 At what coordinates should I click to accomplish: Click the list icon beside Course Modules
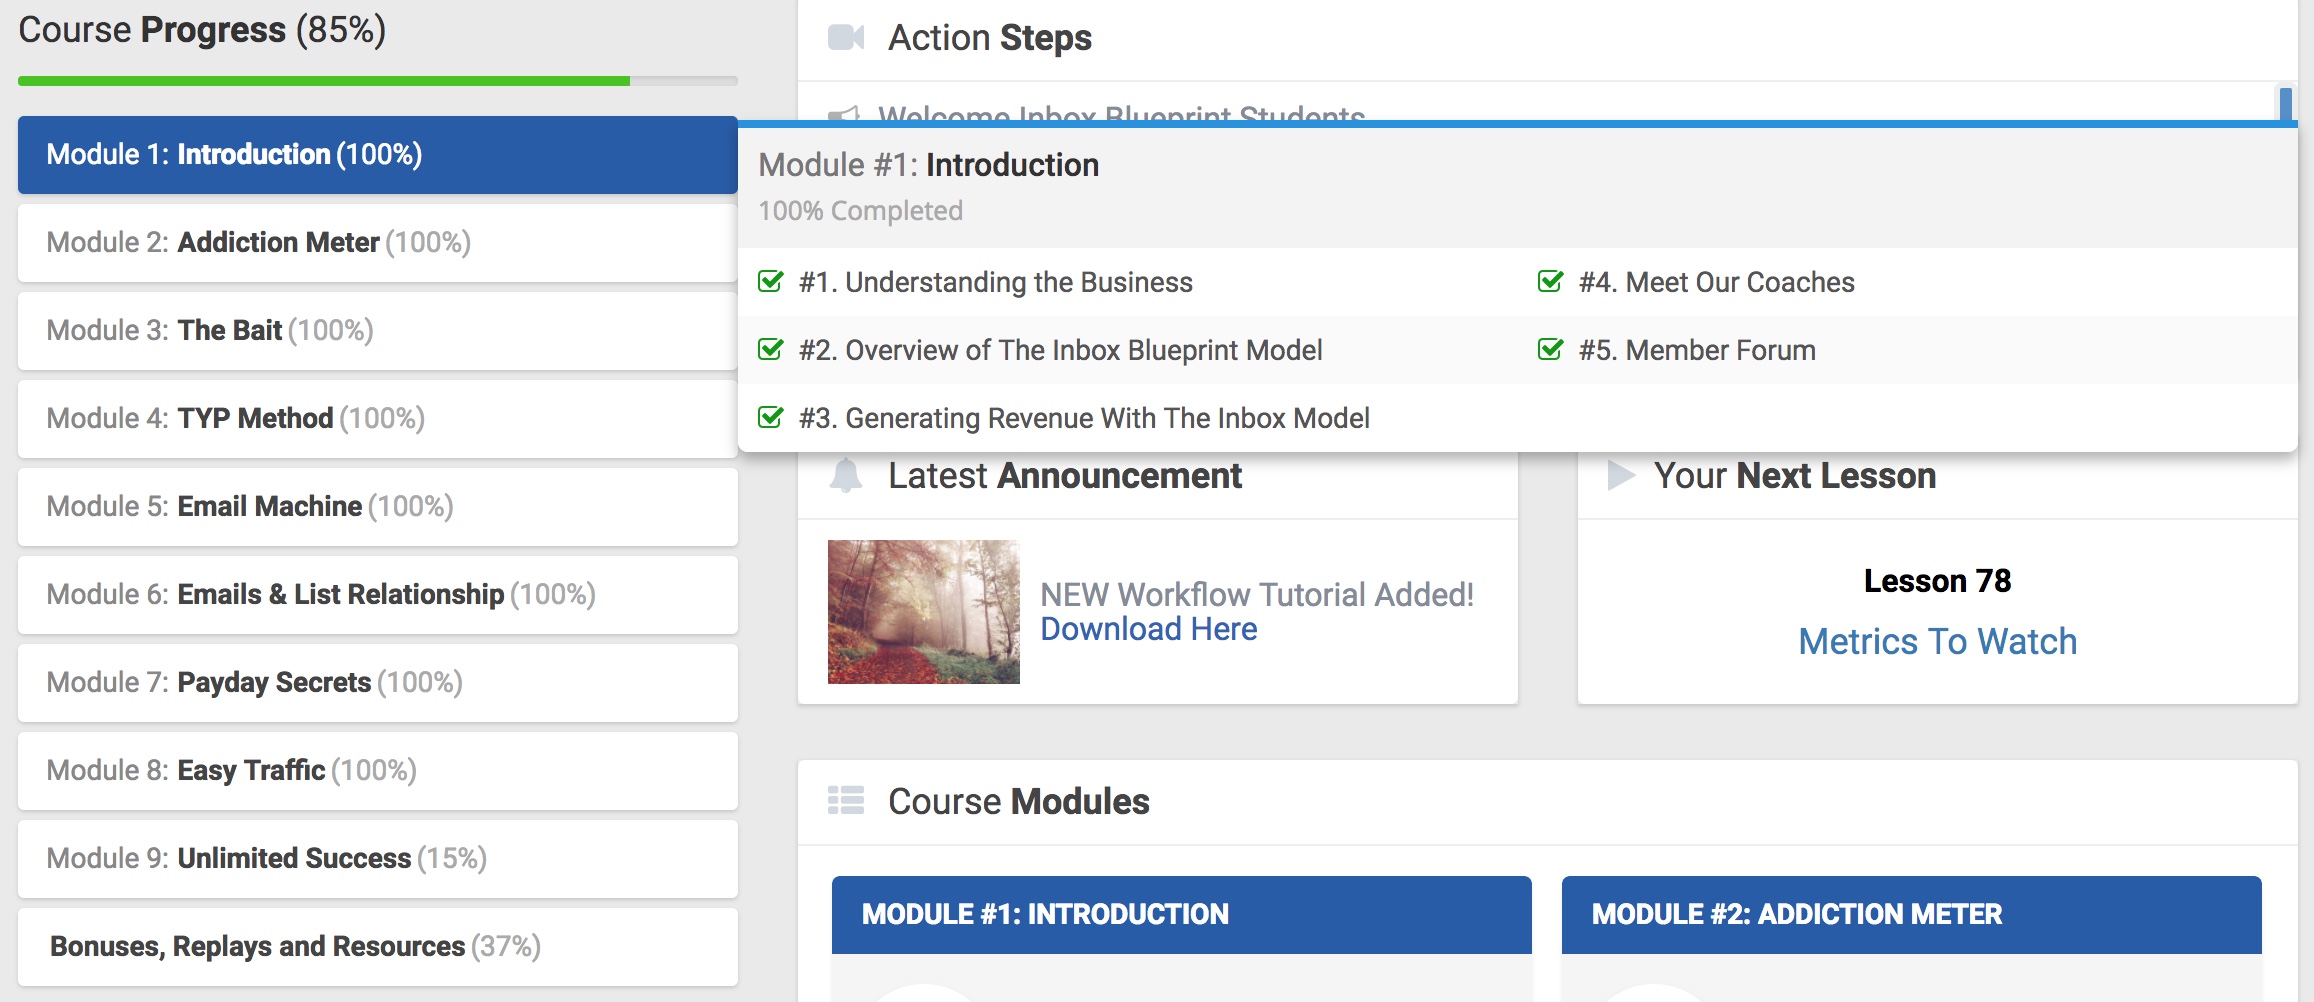846,800
